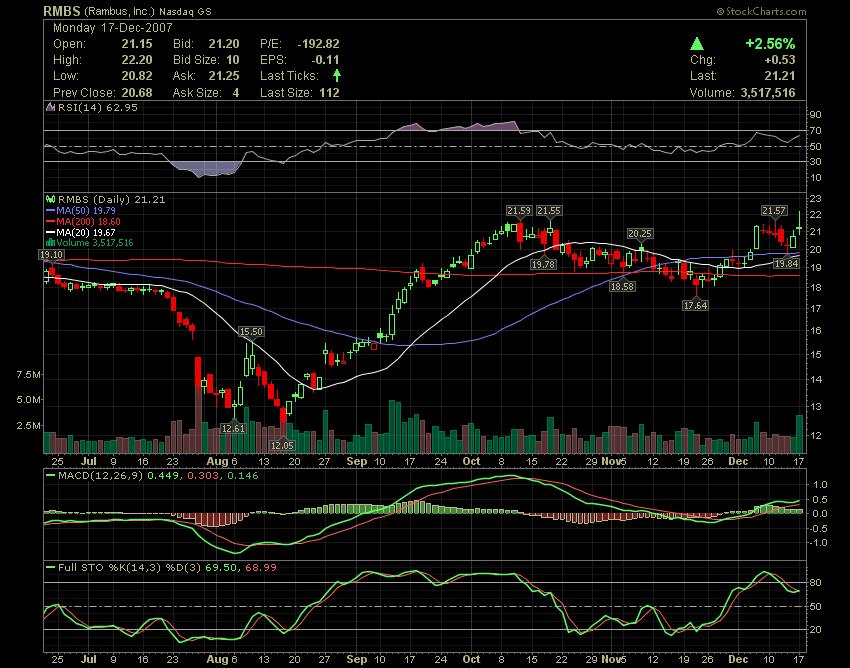Click the 19.78 price label

(543, 265)
